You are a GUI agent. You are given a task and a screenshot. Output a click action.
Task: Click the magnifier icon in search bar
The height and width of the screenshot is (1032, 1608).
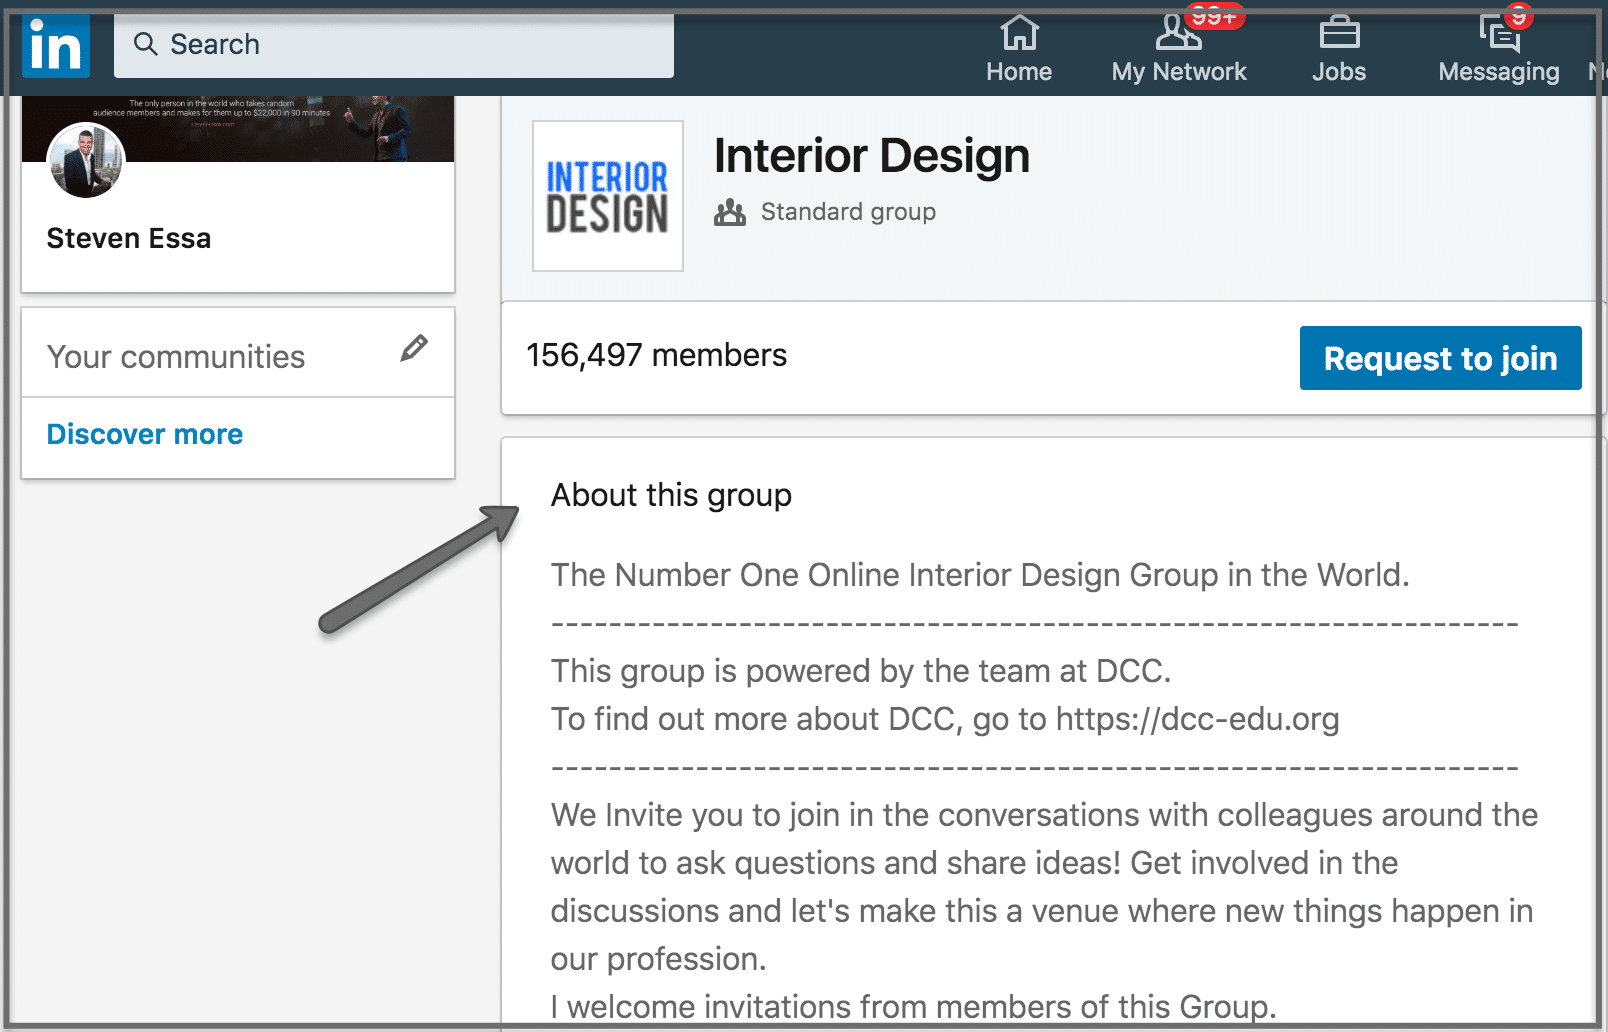[x=146, y=44]
